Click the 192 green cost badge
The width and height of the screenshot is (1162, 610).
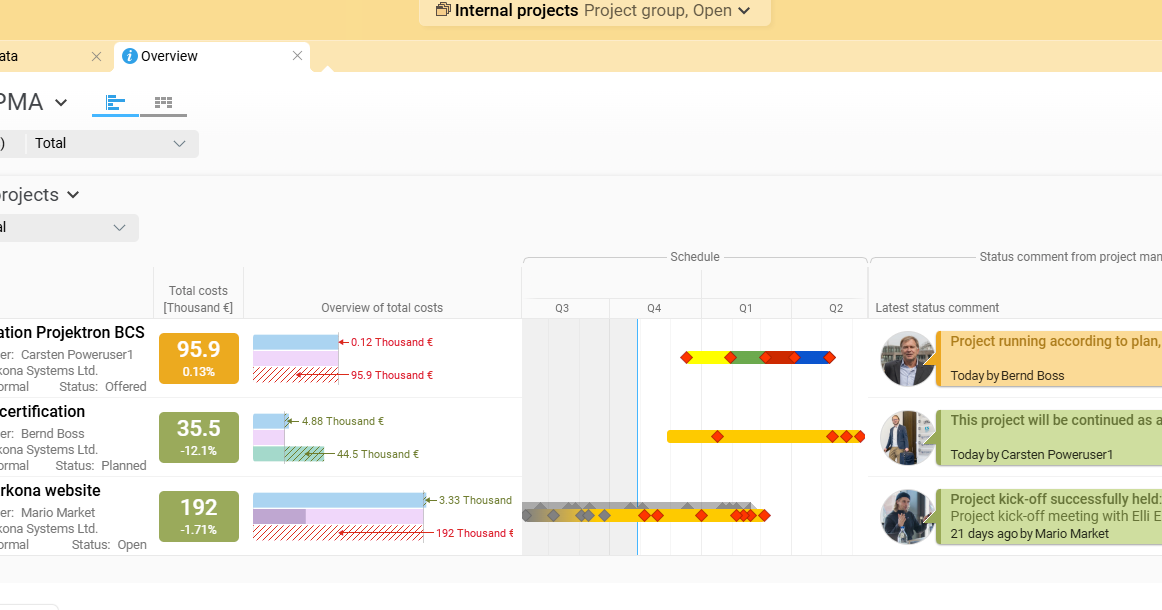(x=199, y=516)
